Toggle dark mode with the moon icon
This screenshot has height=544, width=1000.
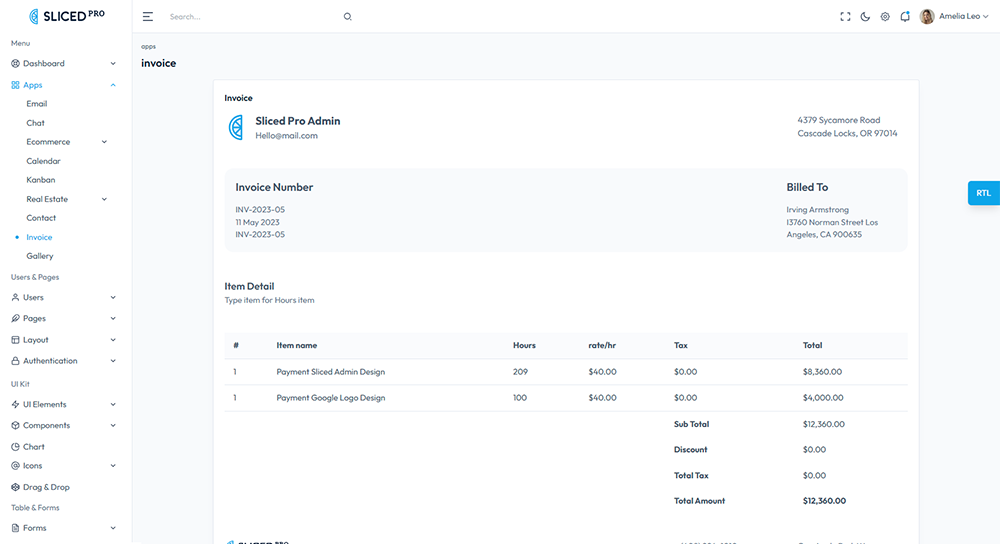(865, 17)
